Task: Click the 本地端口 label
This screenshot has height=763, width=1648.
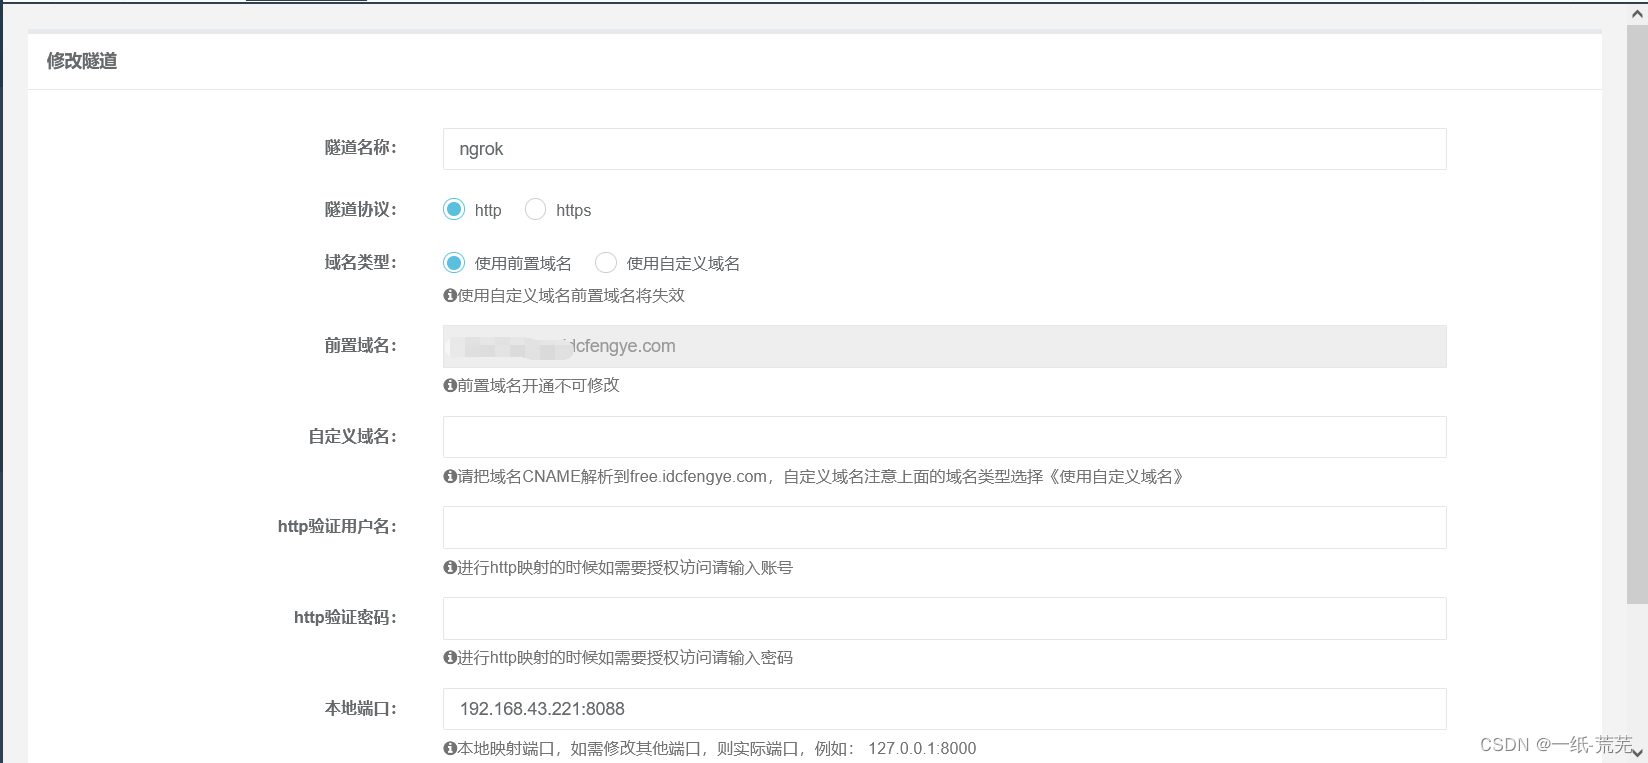Action: [x=361, y=709]
